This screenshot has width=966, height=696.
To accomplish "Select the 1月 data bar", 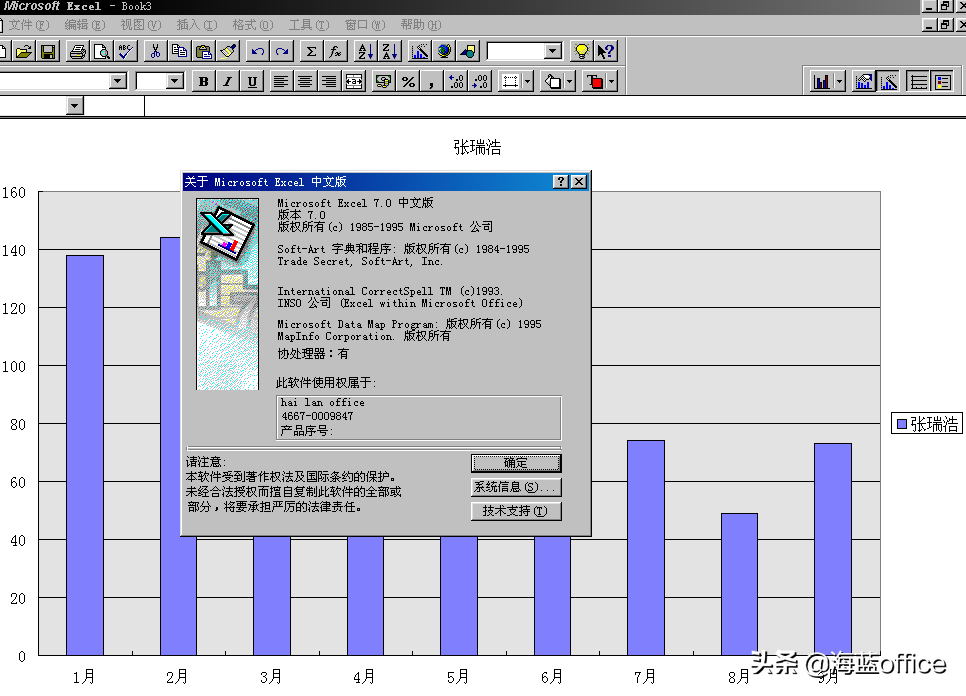I will tap(85, 455).
